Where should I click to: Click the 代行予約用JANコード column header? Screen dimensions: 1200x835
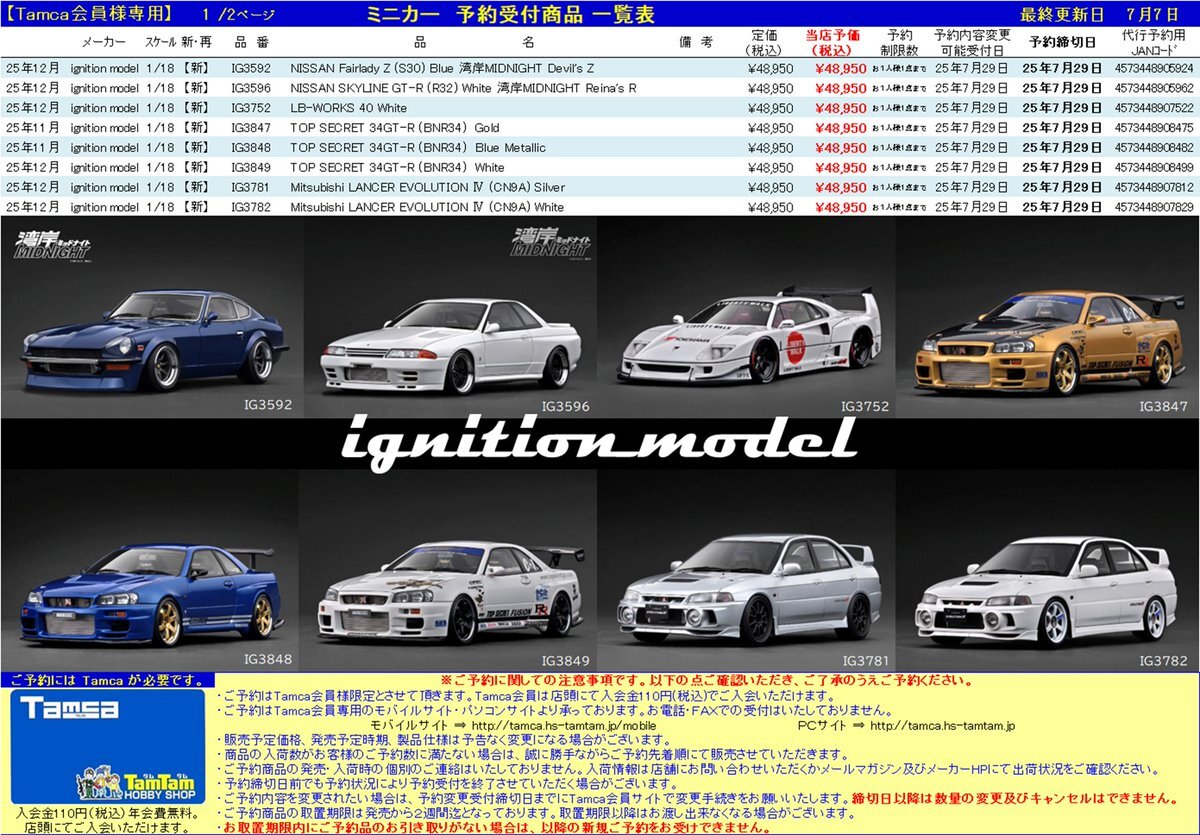coord(1153,42)
